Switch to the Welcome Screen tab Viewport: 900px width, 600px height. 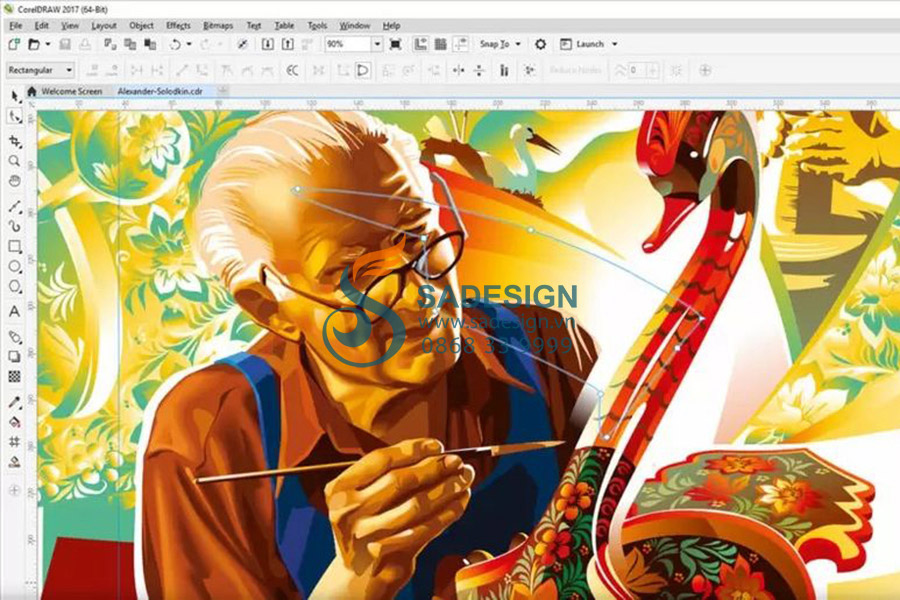click(66, 91)
